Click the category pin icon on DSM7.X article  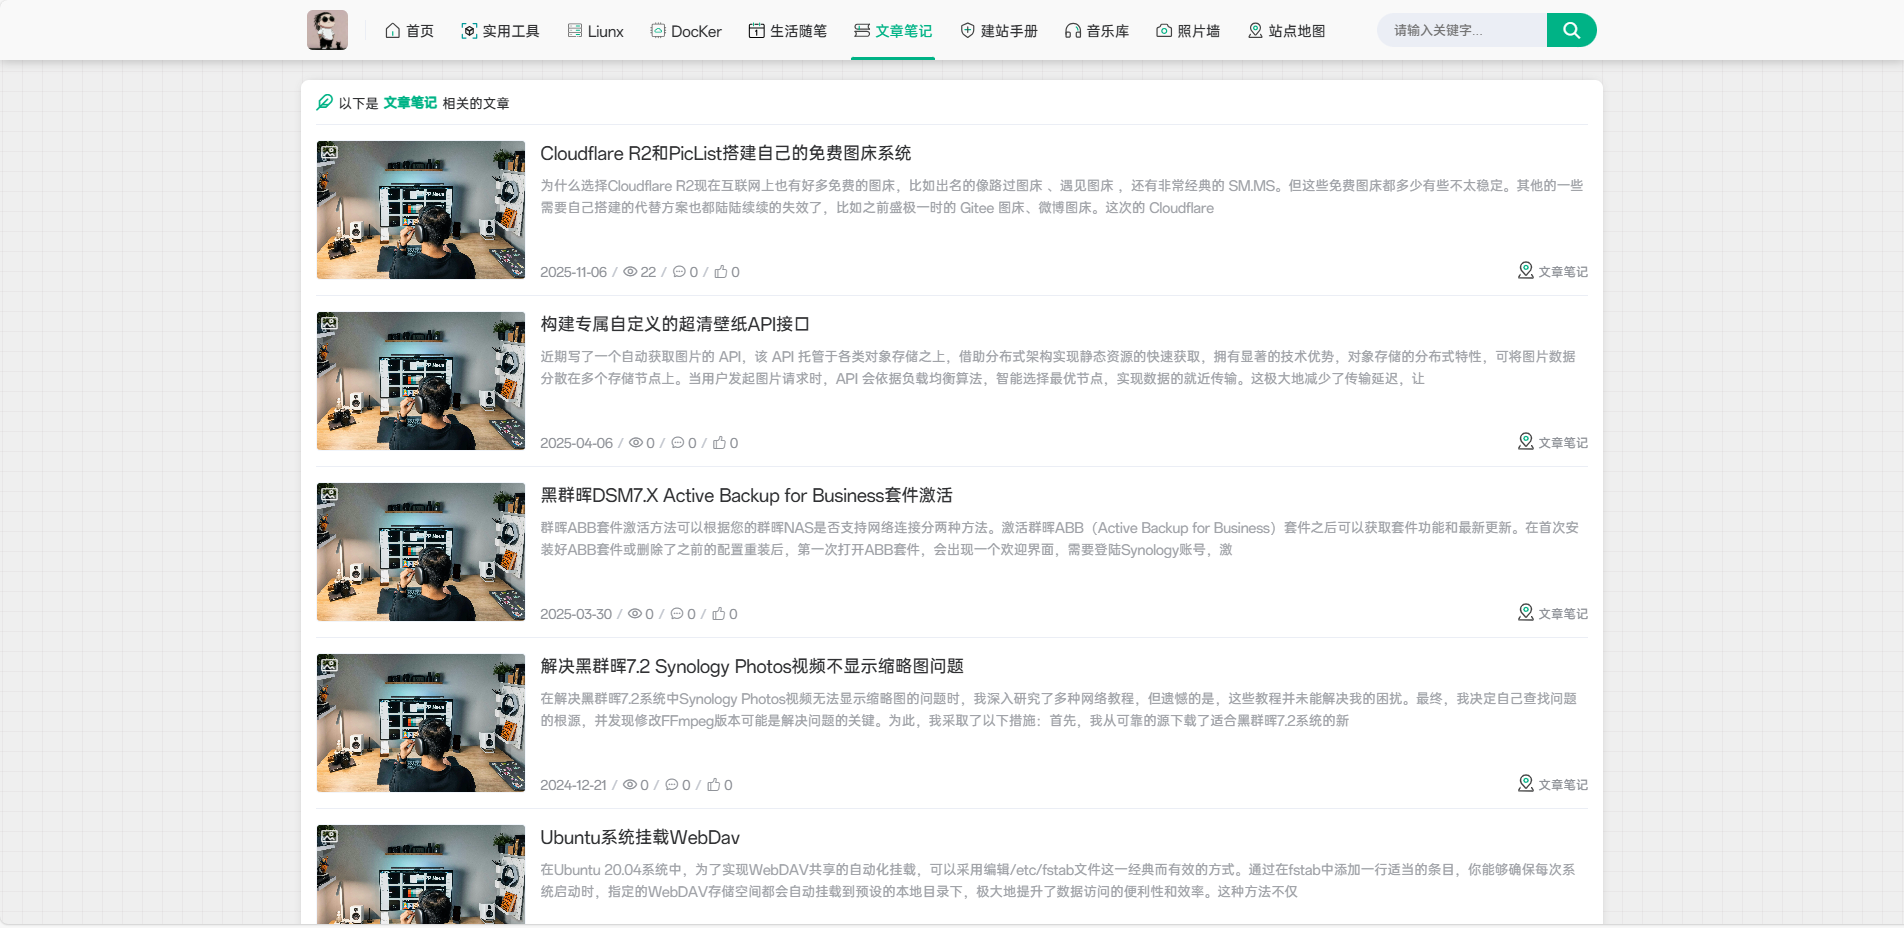1525,612
